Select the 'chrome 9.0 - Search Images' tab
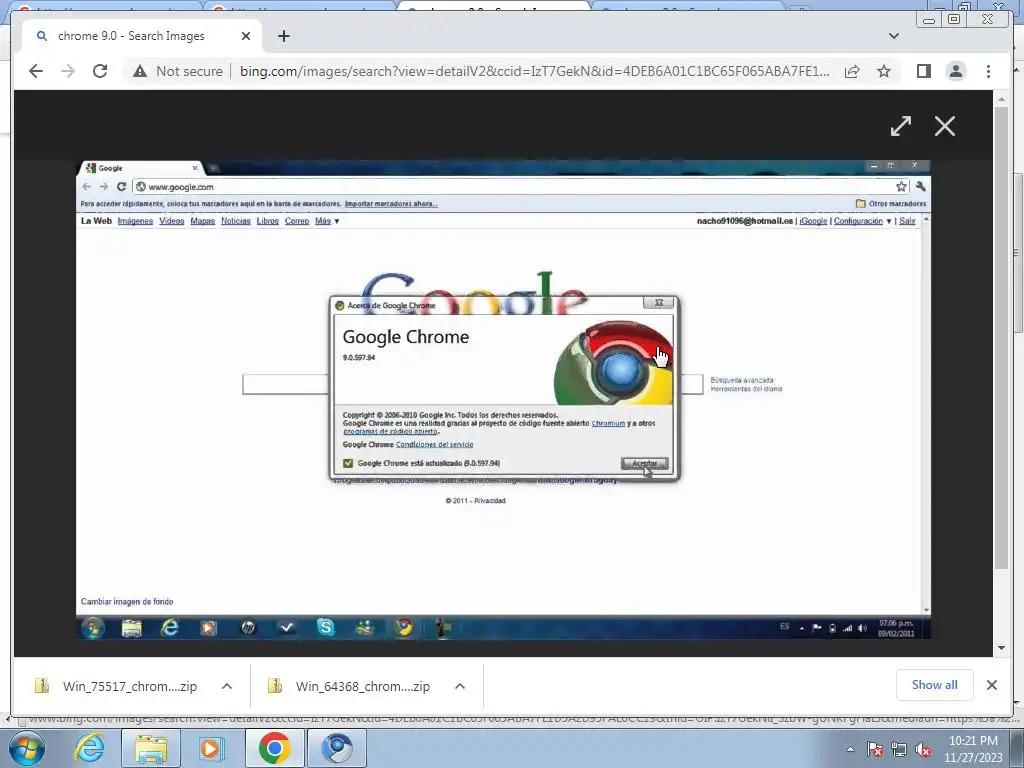This screenshot has height=768, width=1024. click(x=131, y=36)
